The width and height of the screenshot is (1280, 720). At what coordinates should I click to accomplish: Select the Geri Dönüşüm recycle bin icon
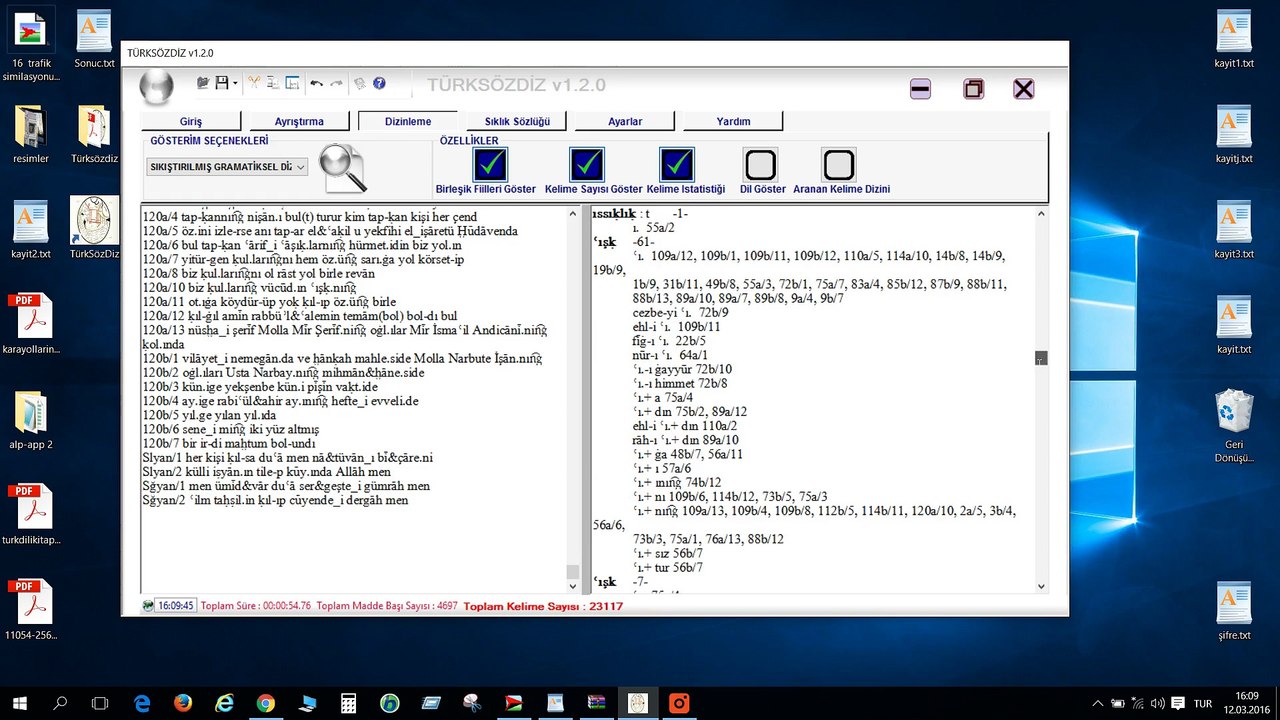click(x=1234, y=427)
